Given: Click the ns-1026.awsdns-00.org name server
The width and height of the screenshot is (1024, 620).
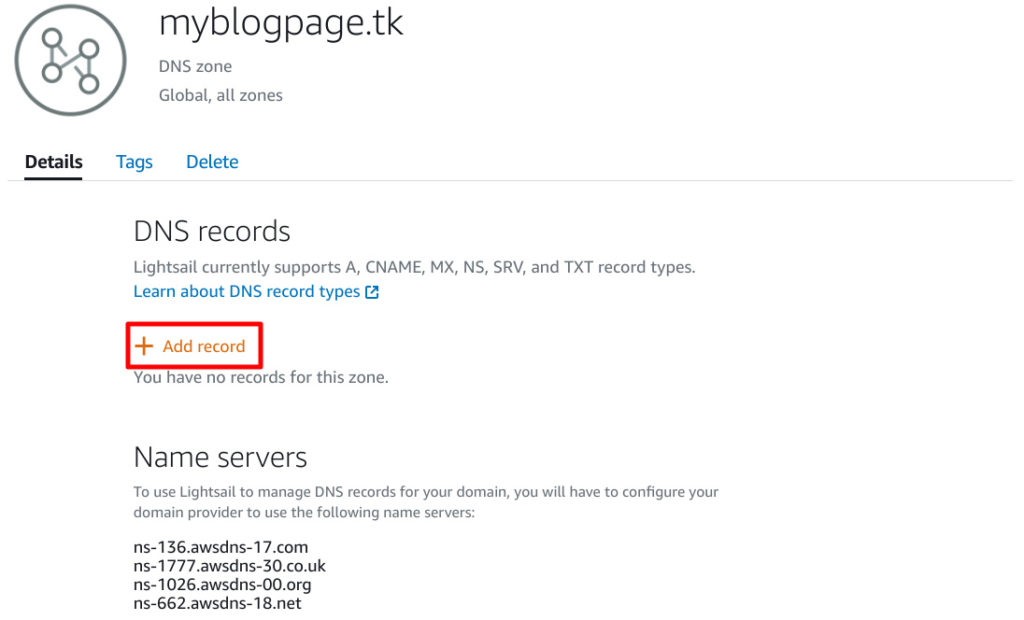Looking at the screenshot, I should (222, 584).
